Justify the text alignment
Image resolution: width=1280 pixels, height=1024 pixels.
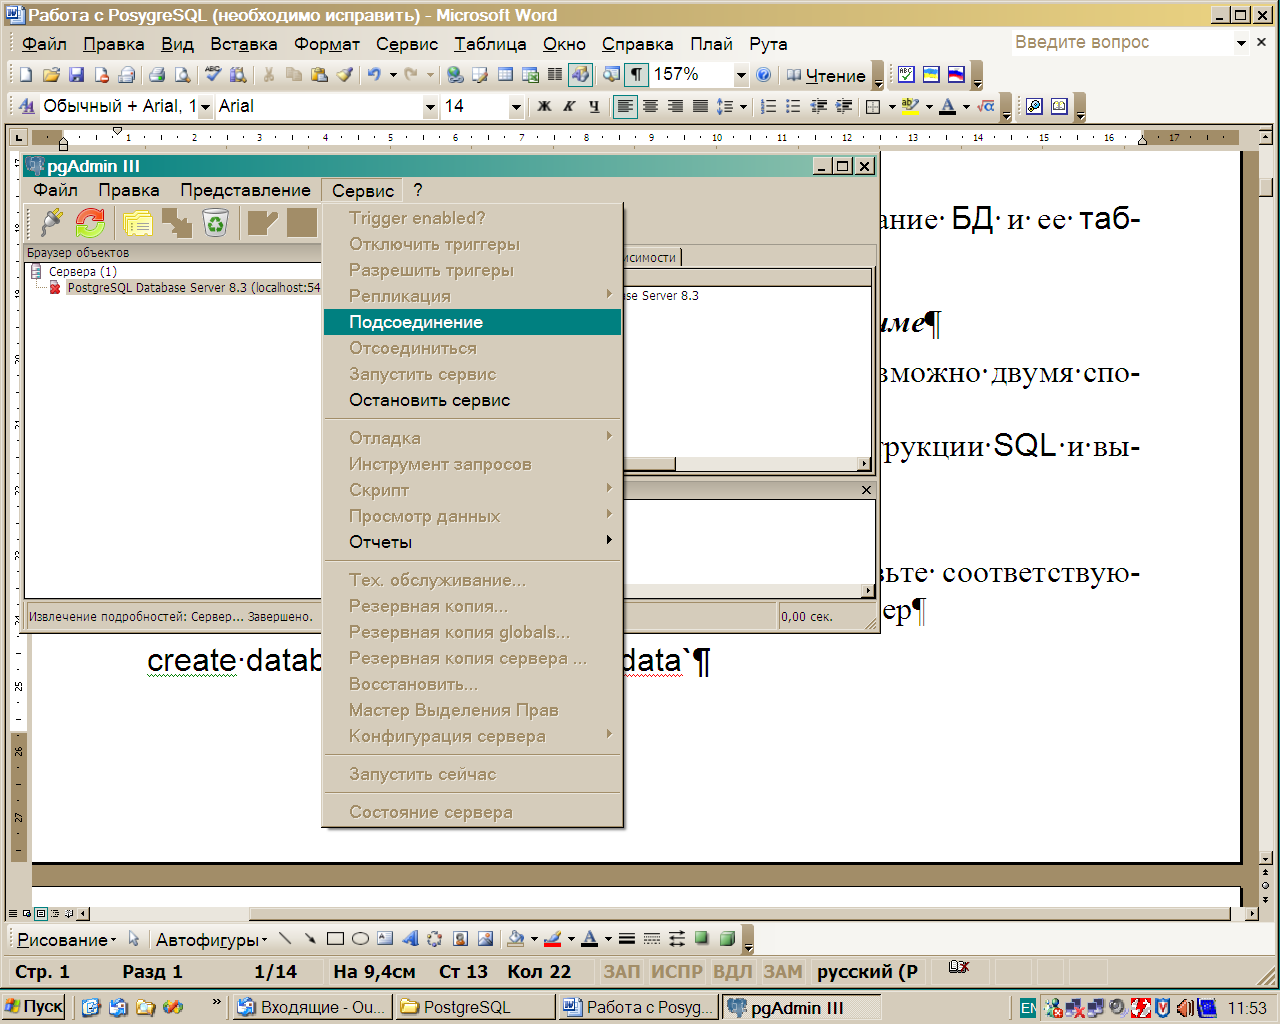[x=700, y=106]
